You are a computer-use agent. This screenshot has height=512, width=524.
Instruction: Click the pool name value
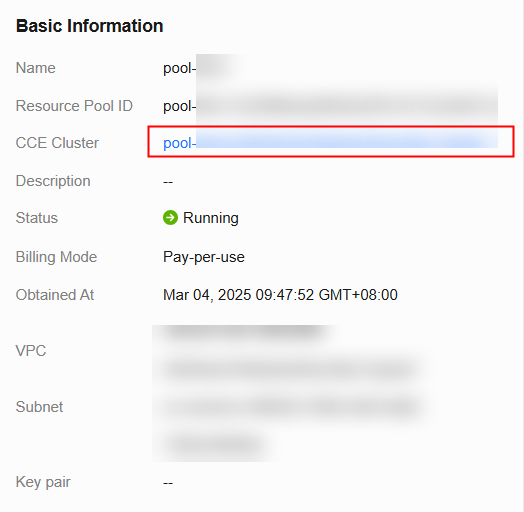coord(204,68)
